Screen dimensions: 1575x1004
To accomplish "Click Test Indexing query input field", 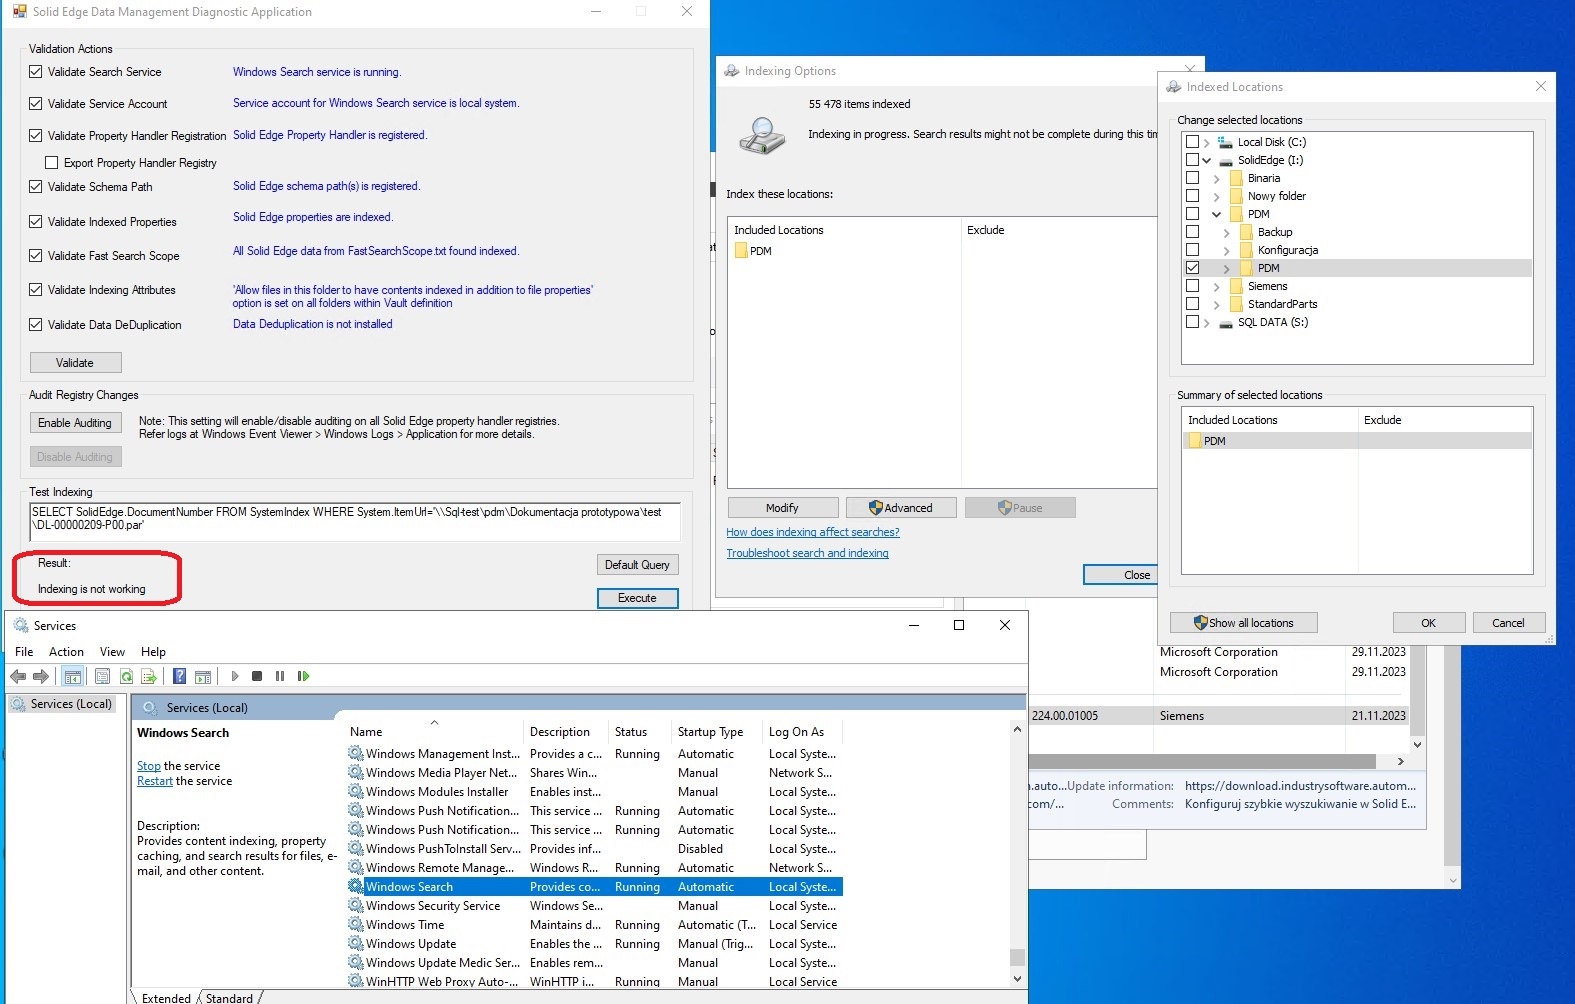I will pos(355,522).
